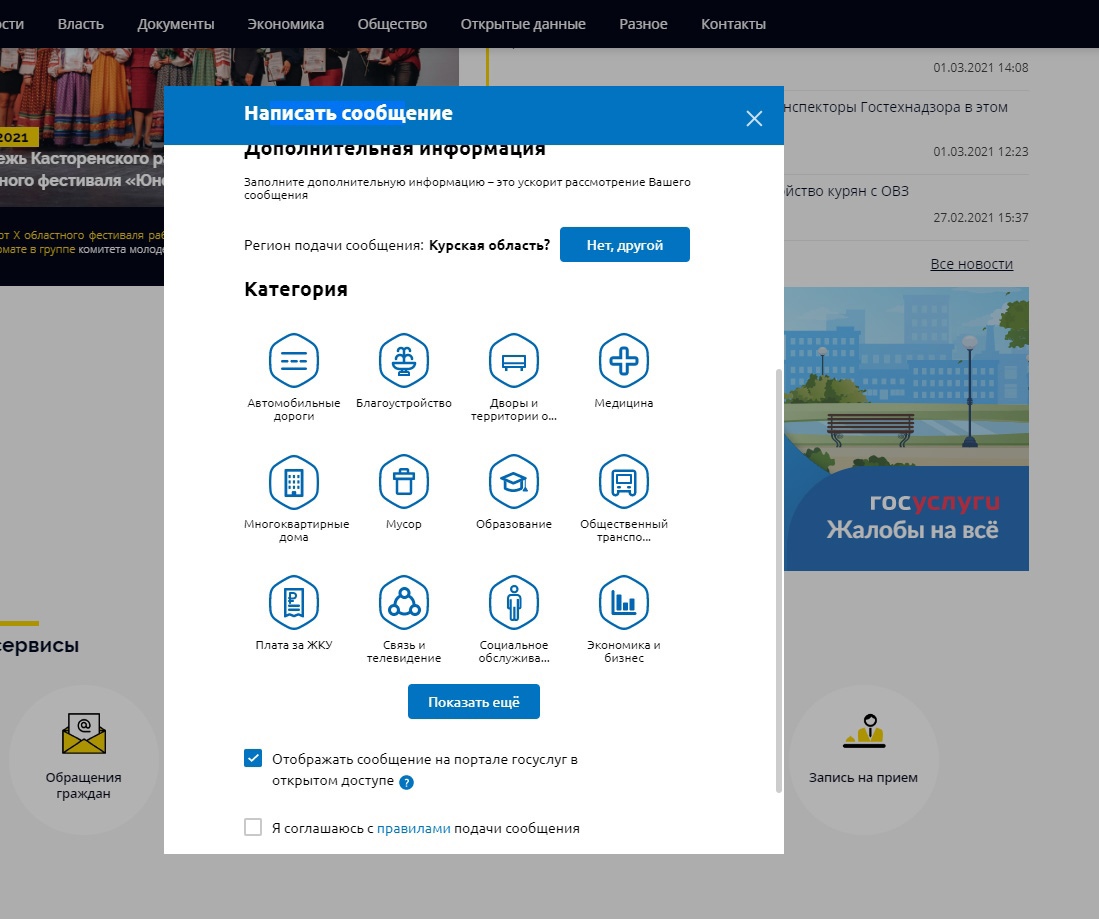This screenshot has height=919, width=1099.
Task: Select the Связь и телевидение icon
Action: click(403, 603)
